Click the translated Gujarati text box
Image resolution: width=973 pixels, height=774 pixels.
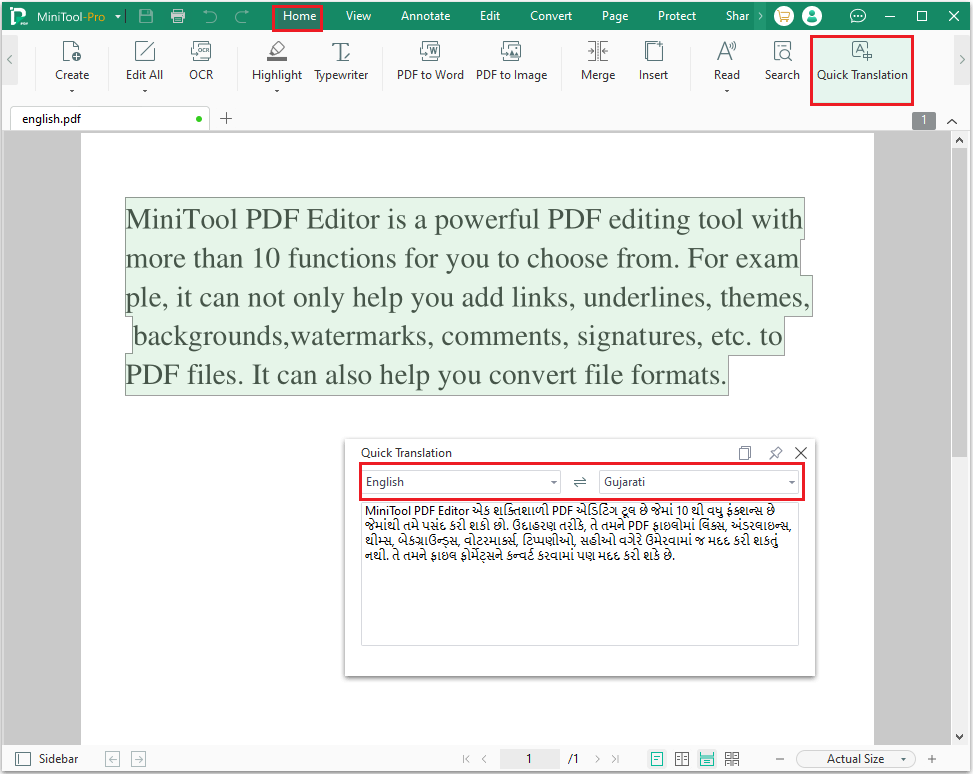580,574
